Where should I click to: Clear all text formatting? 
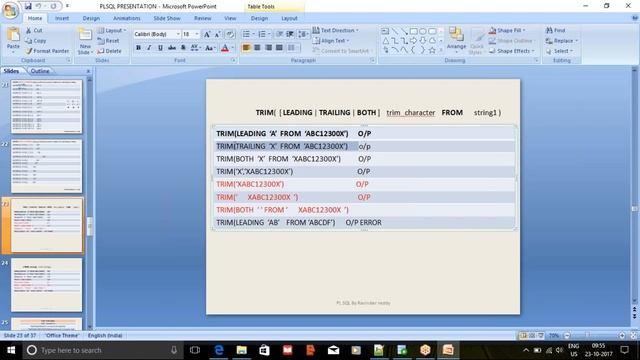(230, 34)
